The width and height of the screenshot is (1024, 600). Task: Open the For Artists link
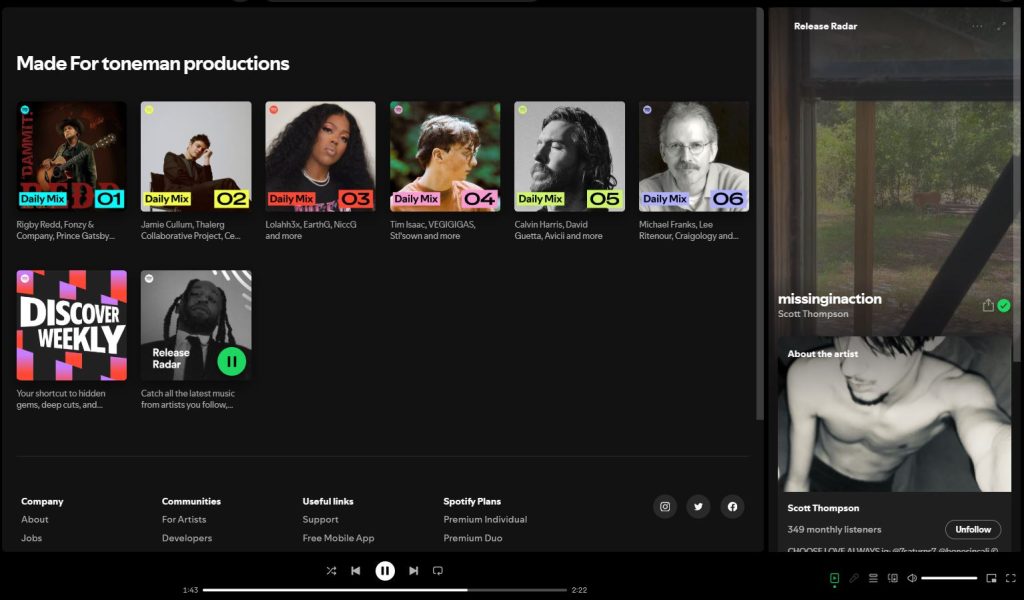184,520
